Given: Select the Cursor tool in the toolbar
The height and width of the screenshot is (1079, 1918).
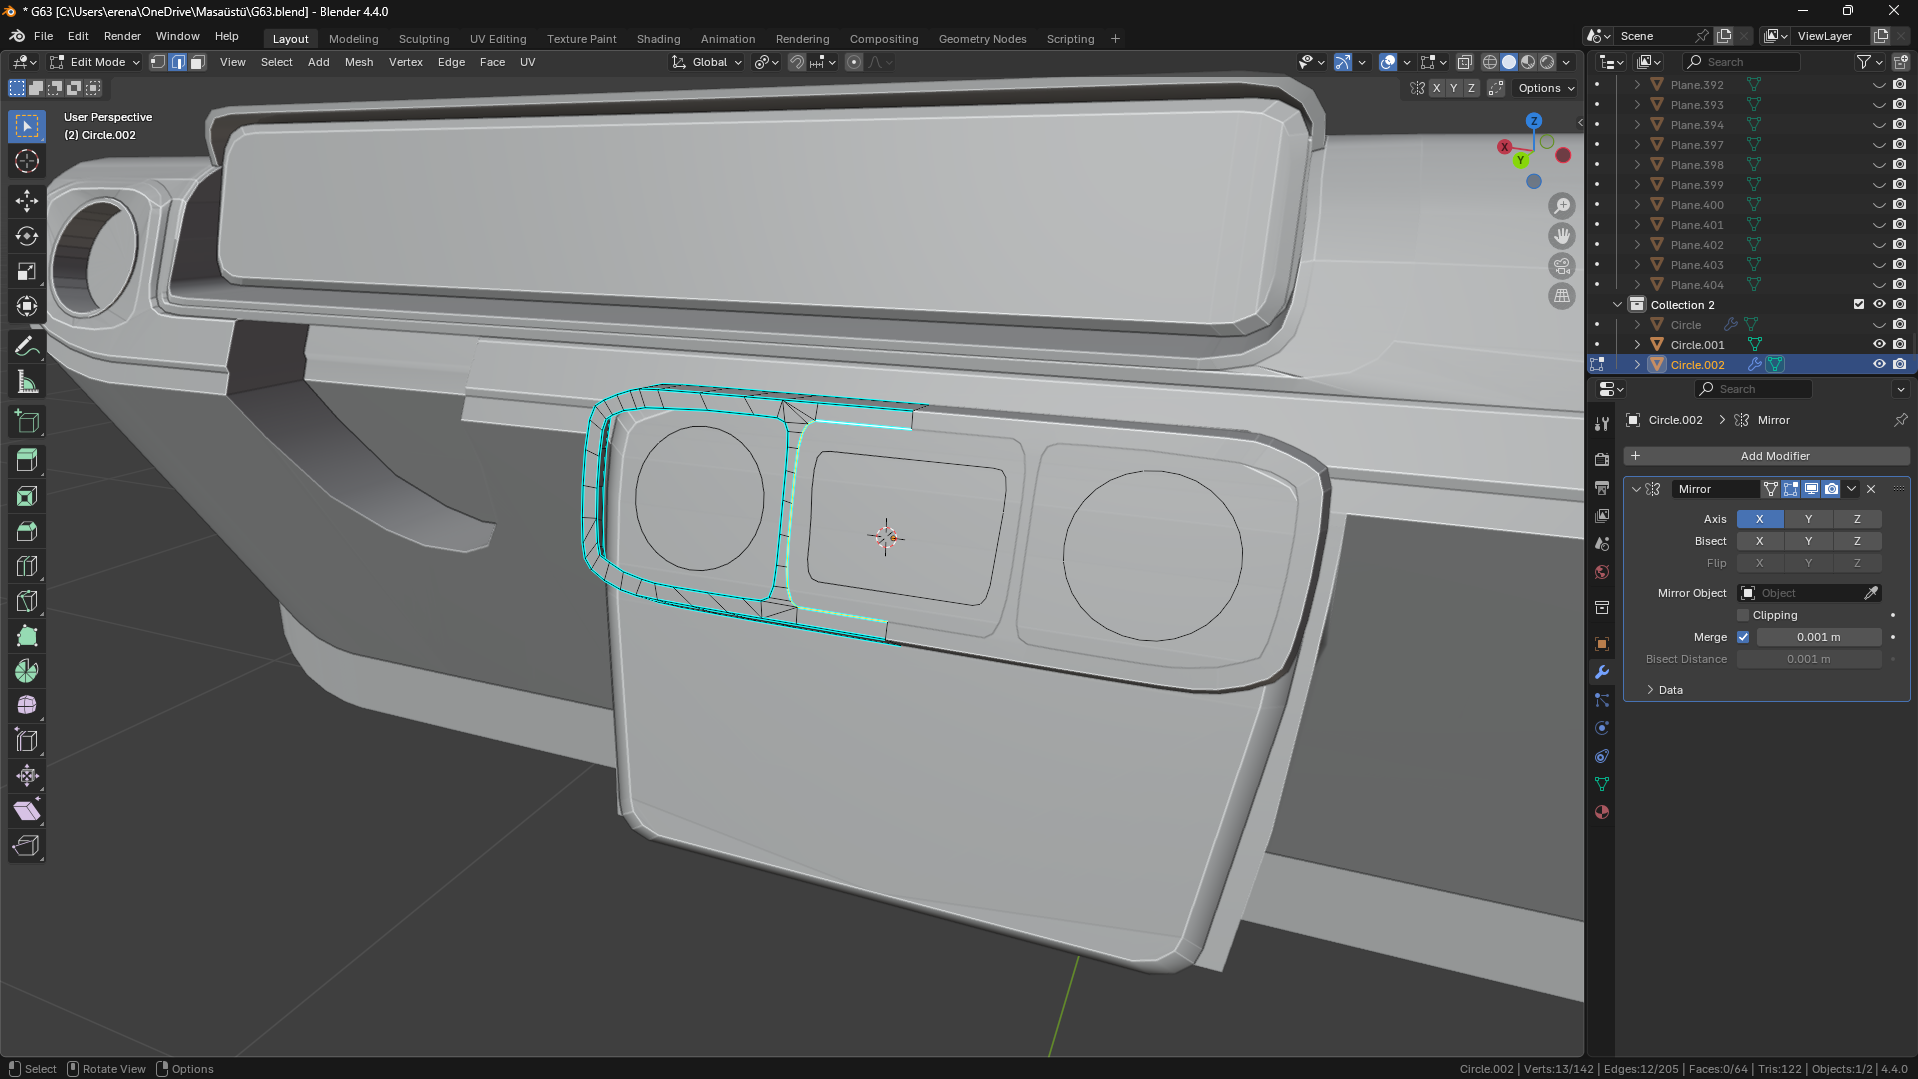Looking at the screenshot, I should pos(27,162).
